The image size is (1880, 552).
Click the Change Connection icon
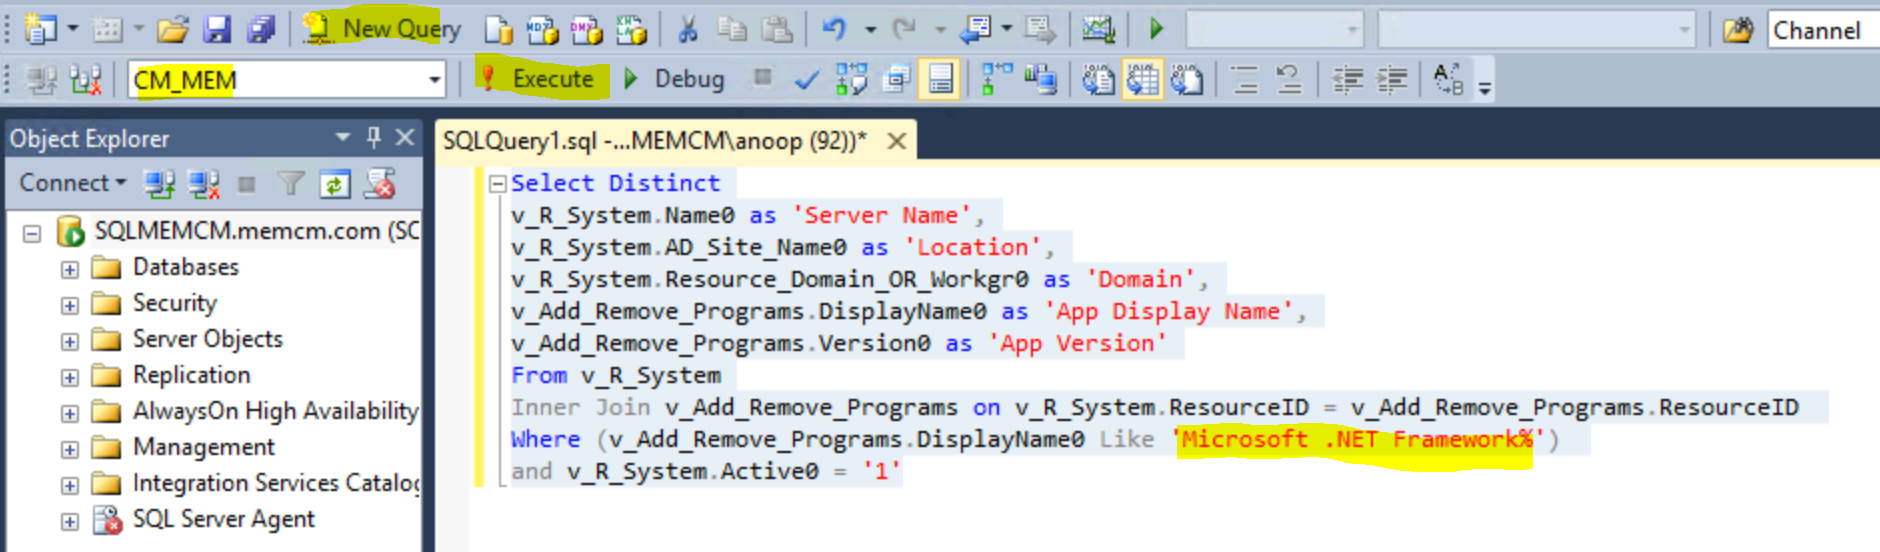point(86,79)
